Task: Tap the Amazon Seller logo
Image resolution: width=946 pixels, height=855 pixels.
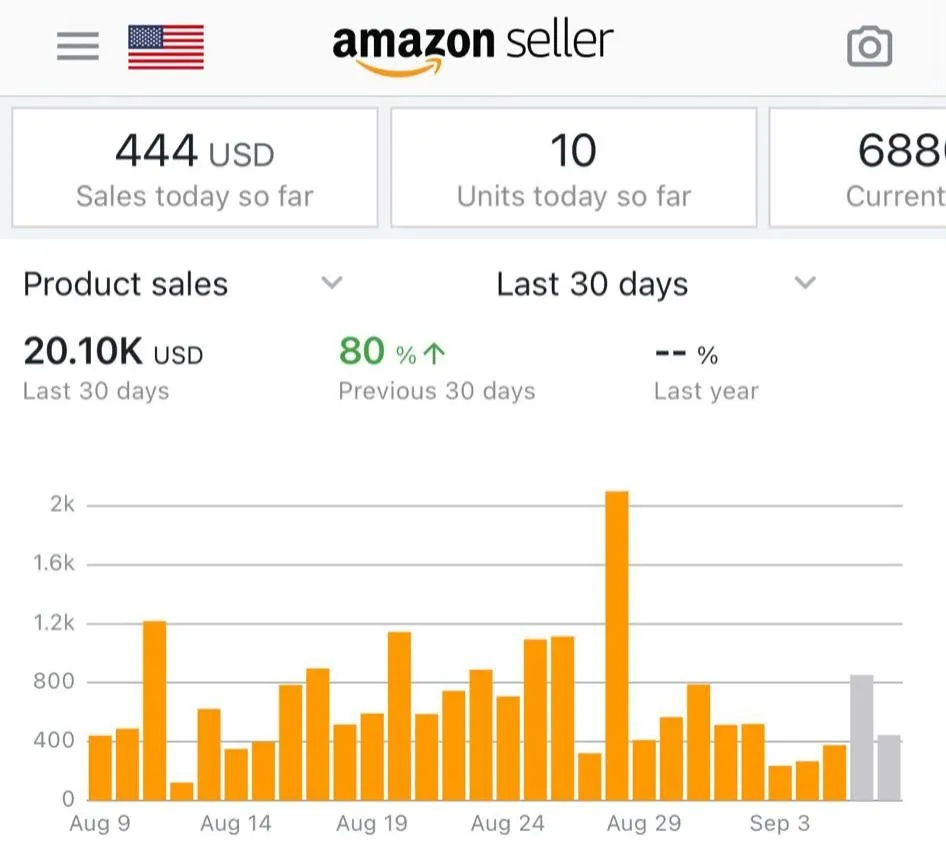Action: coord(472,46)
